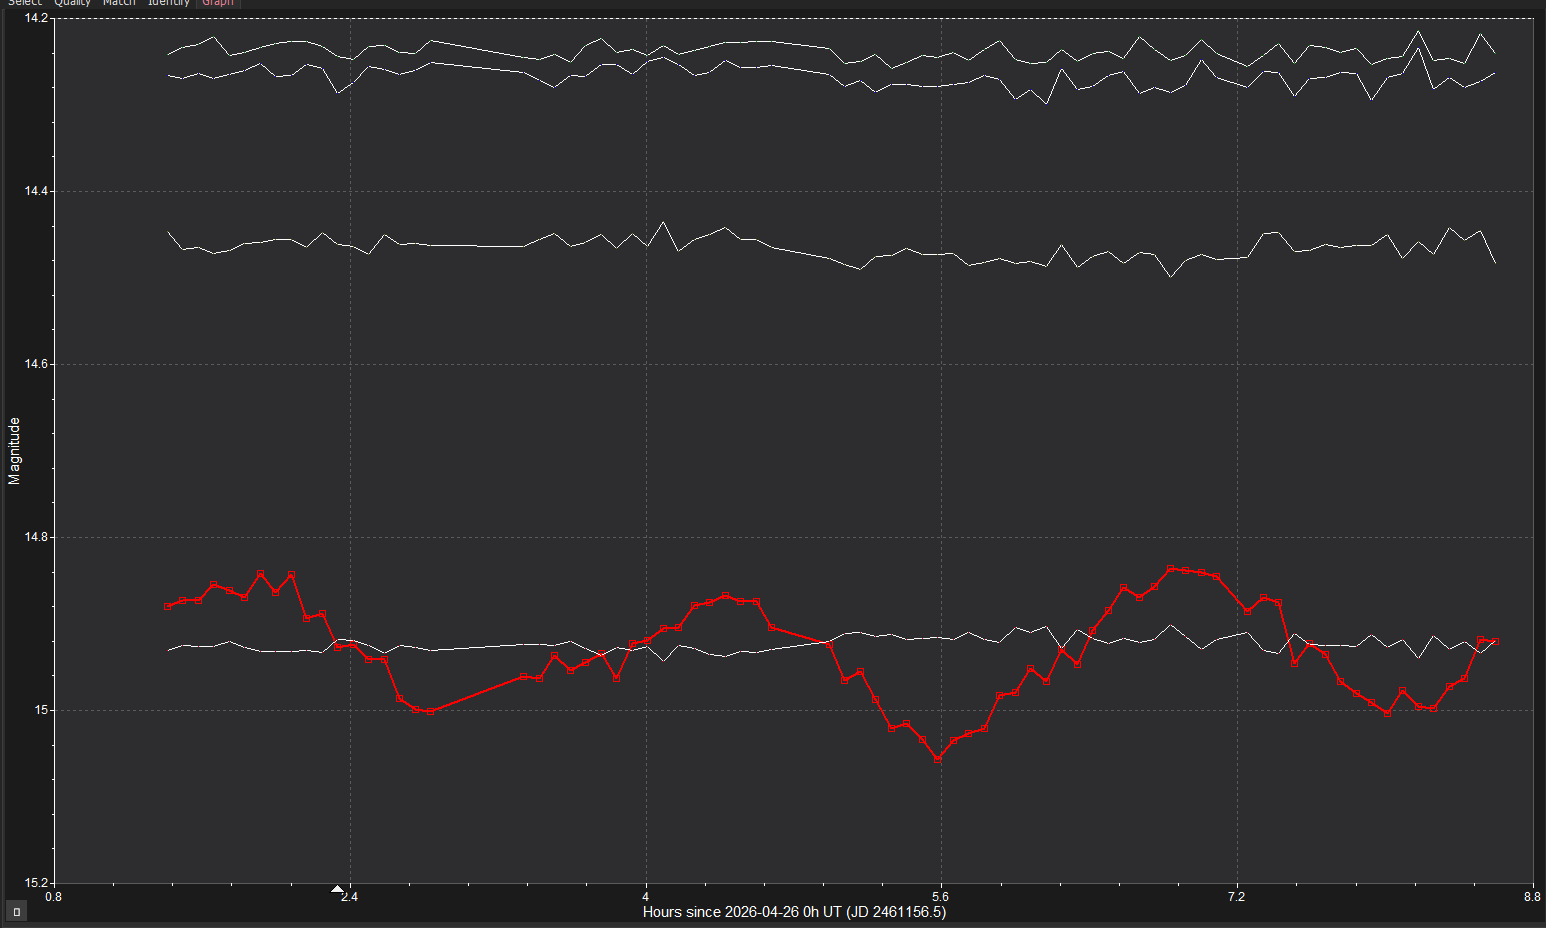Click the 15.2 tick label on magnitude axis
This screenshot has height=928, width=1546.
pyautogui.click(x=35, y=883)
